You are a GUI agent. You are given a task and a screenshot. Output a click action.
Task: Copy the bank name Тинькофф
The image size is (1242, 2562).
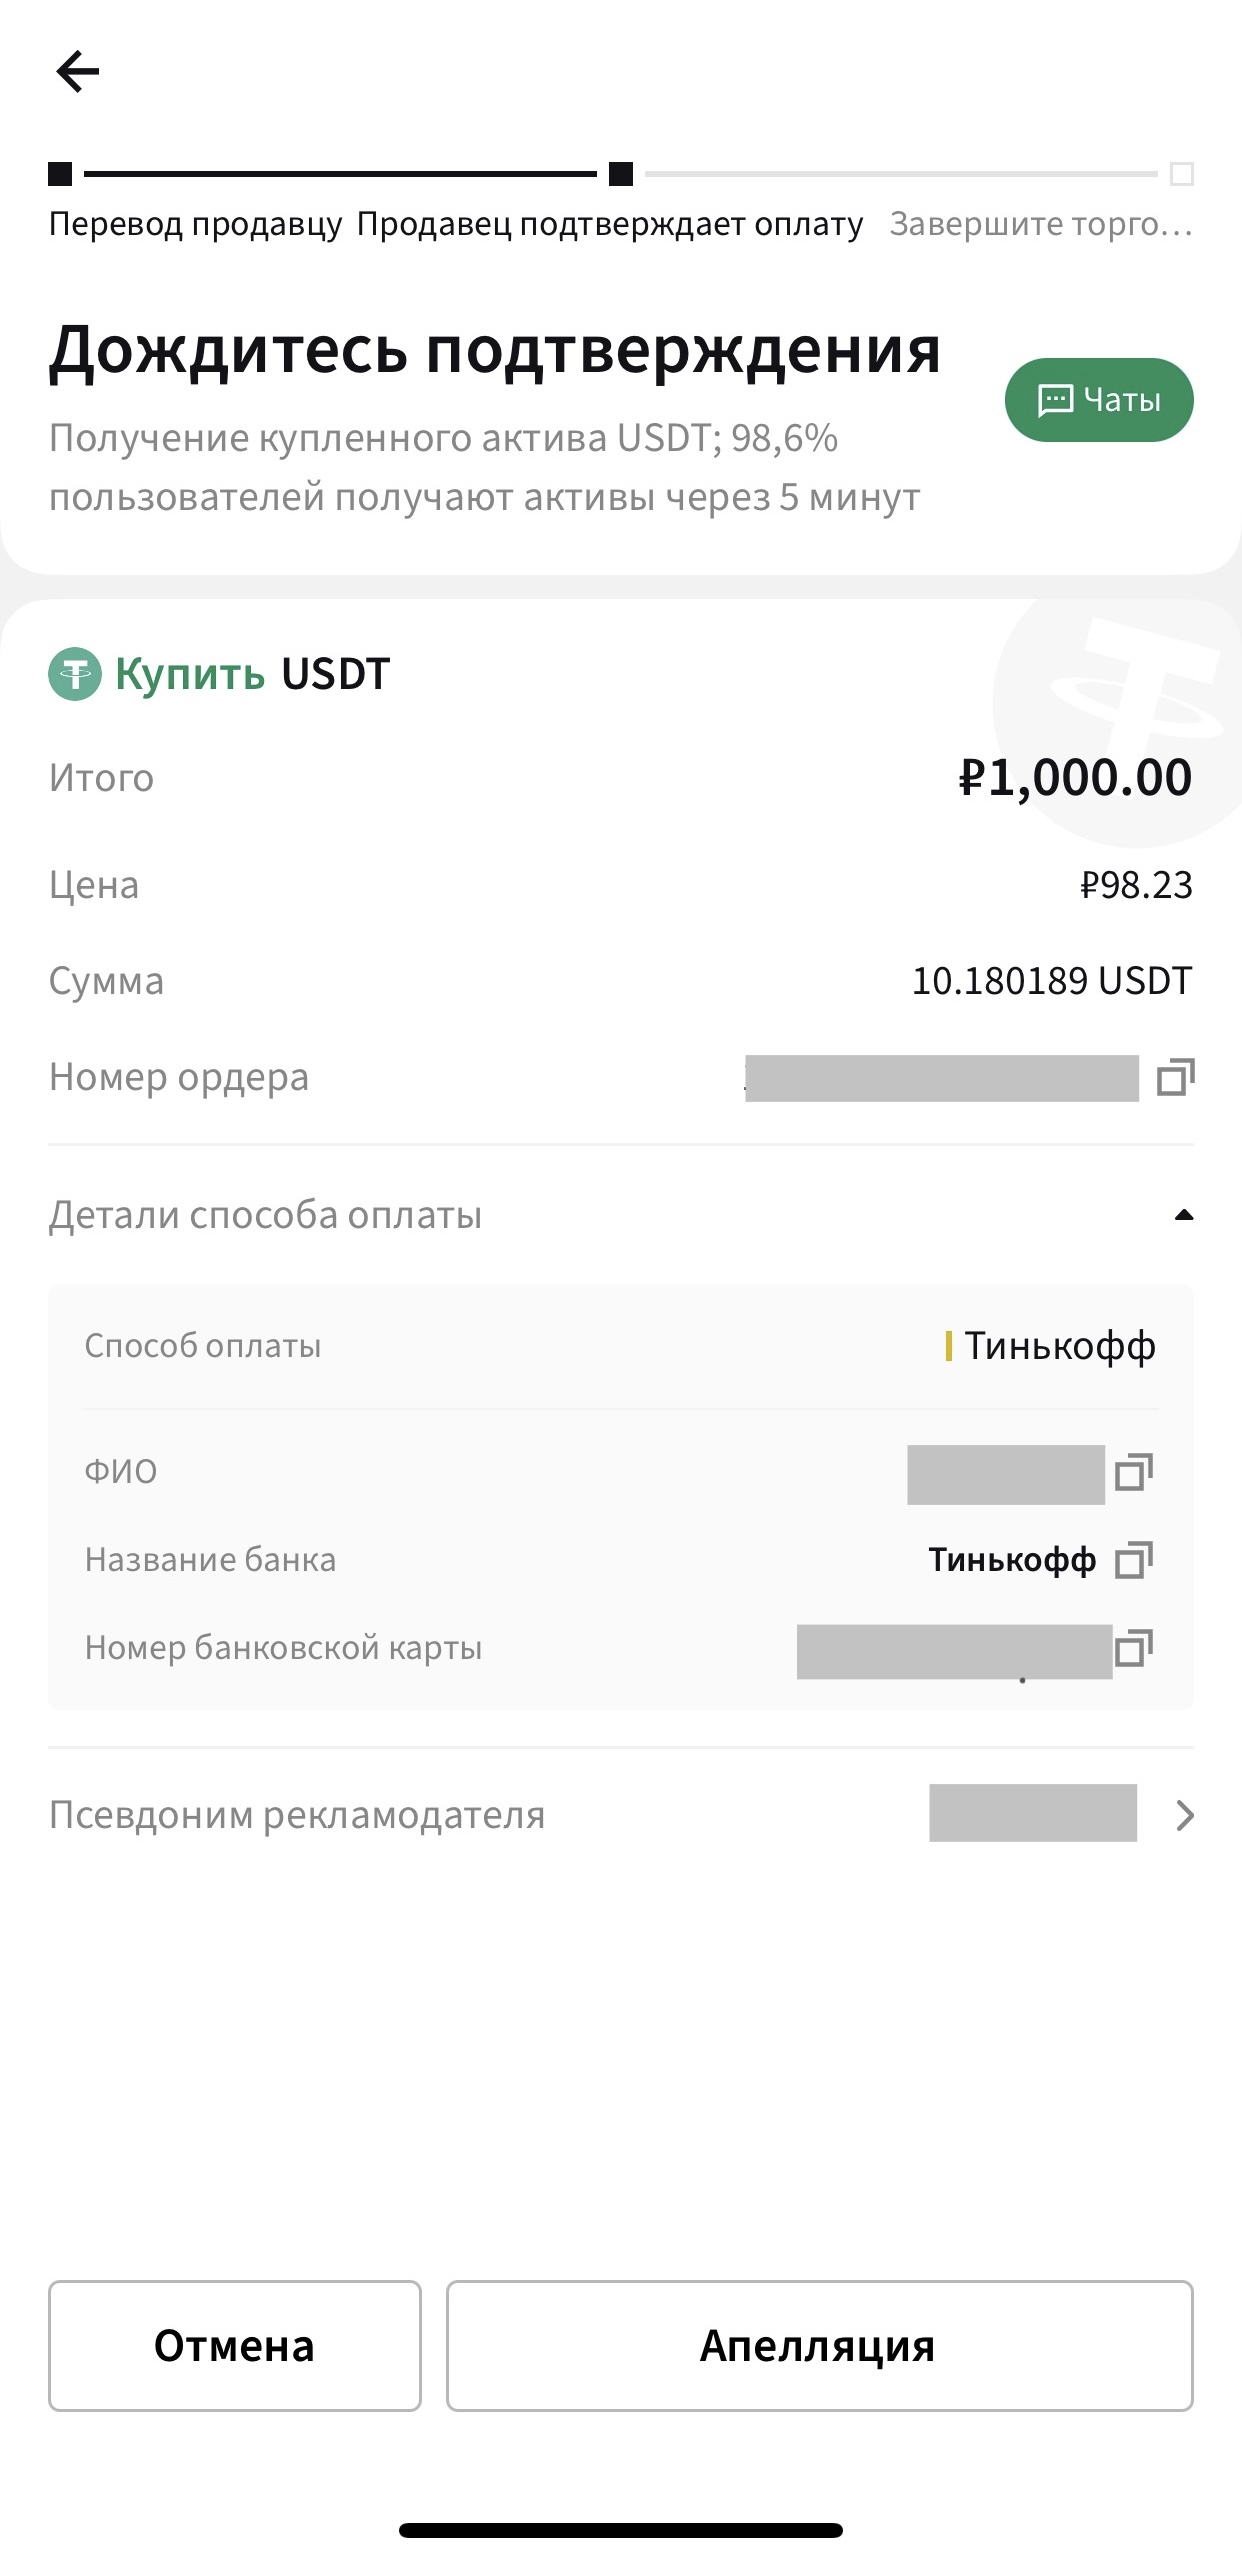pos(1133,1560)
